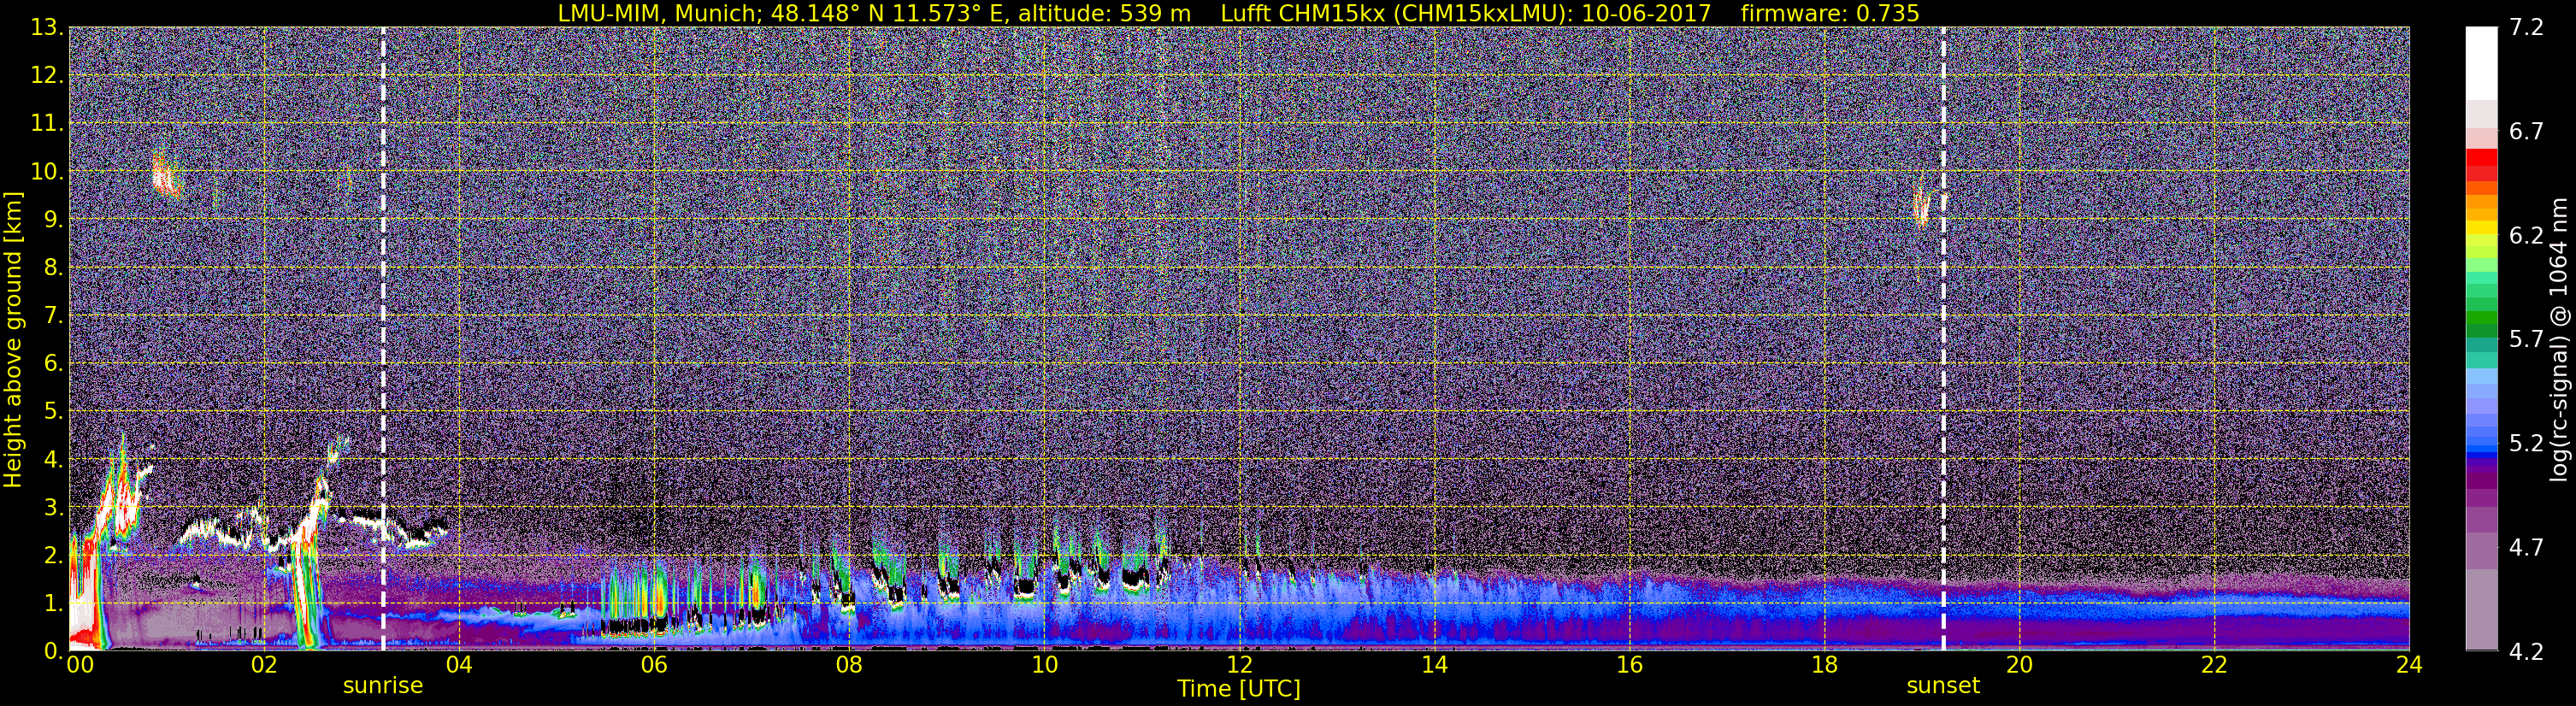2576x706 pixels.
Task: Click the time axis tick label 06
Action: pos(654,666)
